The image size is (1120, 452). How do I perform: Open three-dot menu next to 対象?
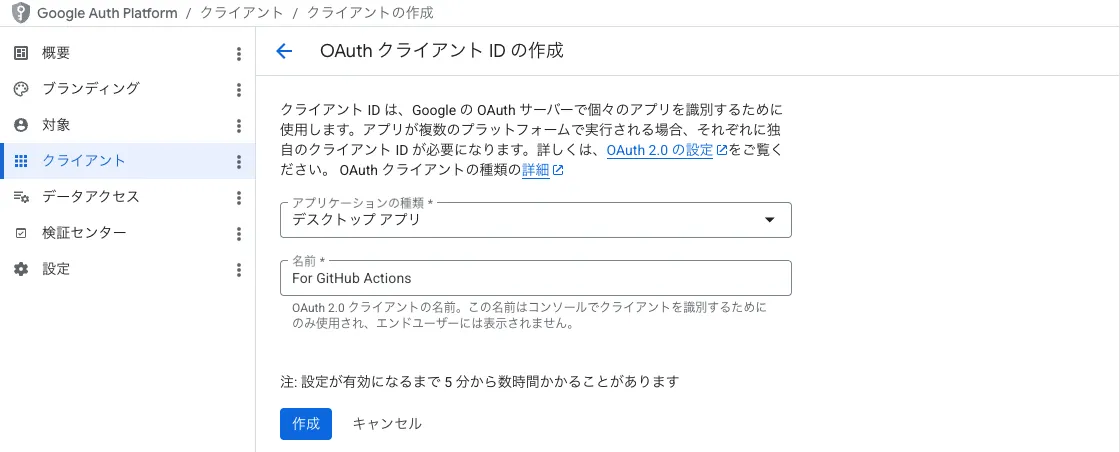click(239, 126)
